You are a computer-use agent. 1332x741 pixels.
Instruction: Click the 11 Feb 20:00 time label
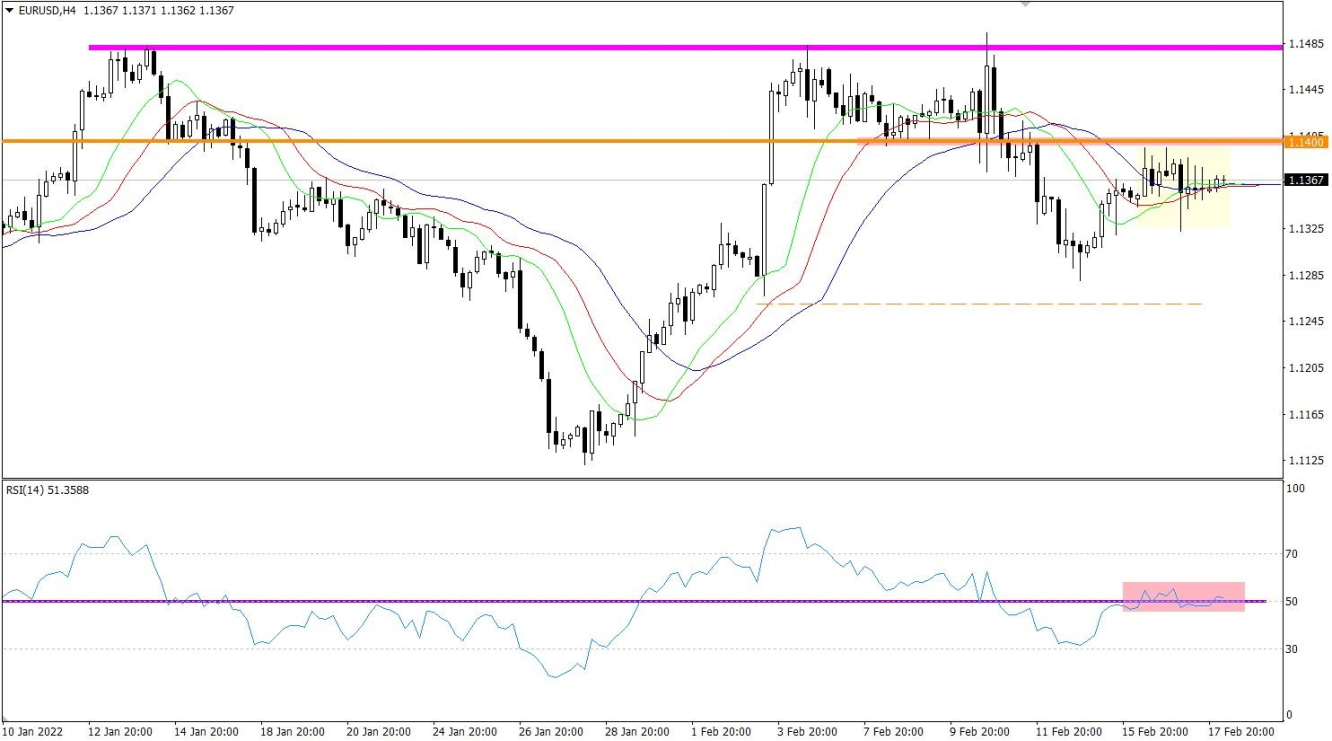click(x=1070, y=732)
